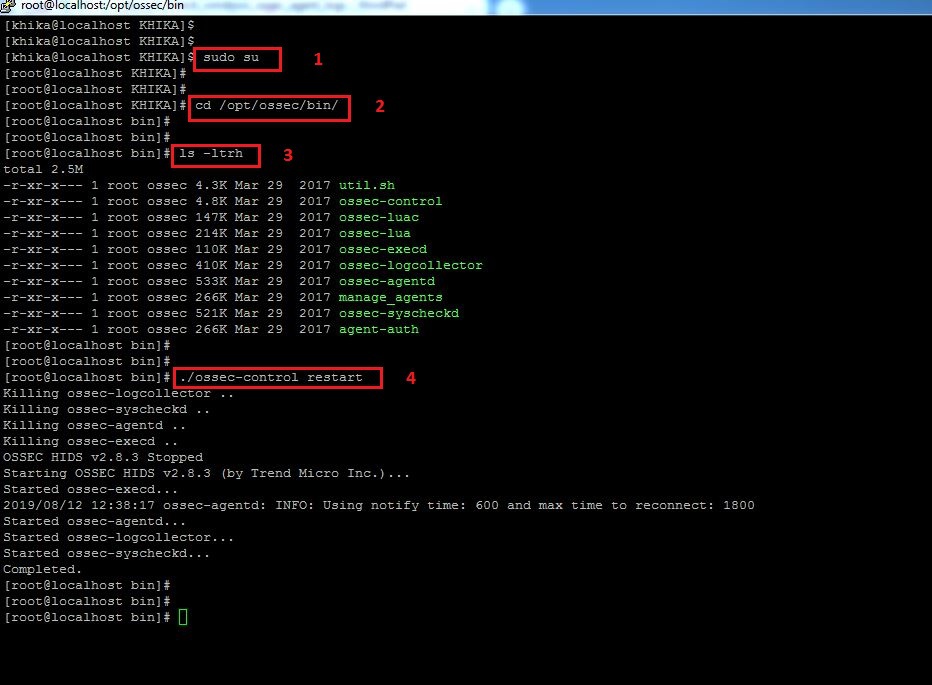This screenshot has height=685, width=932.
Task: Select the ossec-execd file name in listing
Action: click(x=383, y=250)
